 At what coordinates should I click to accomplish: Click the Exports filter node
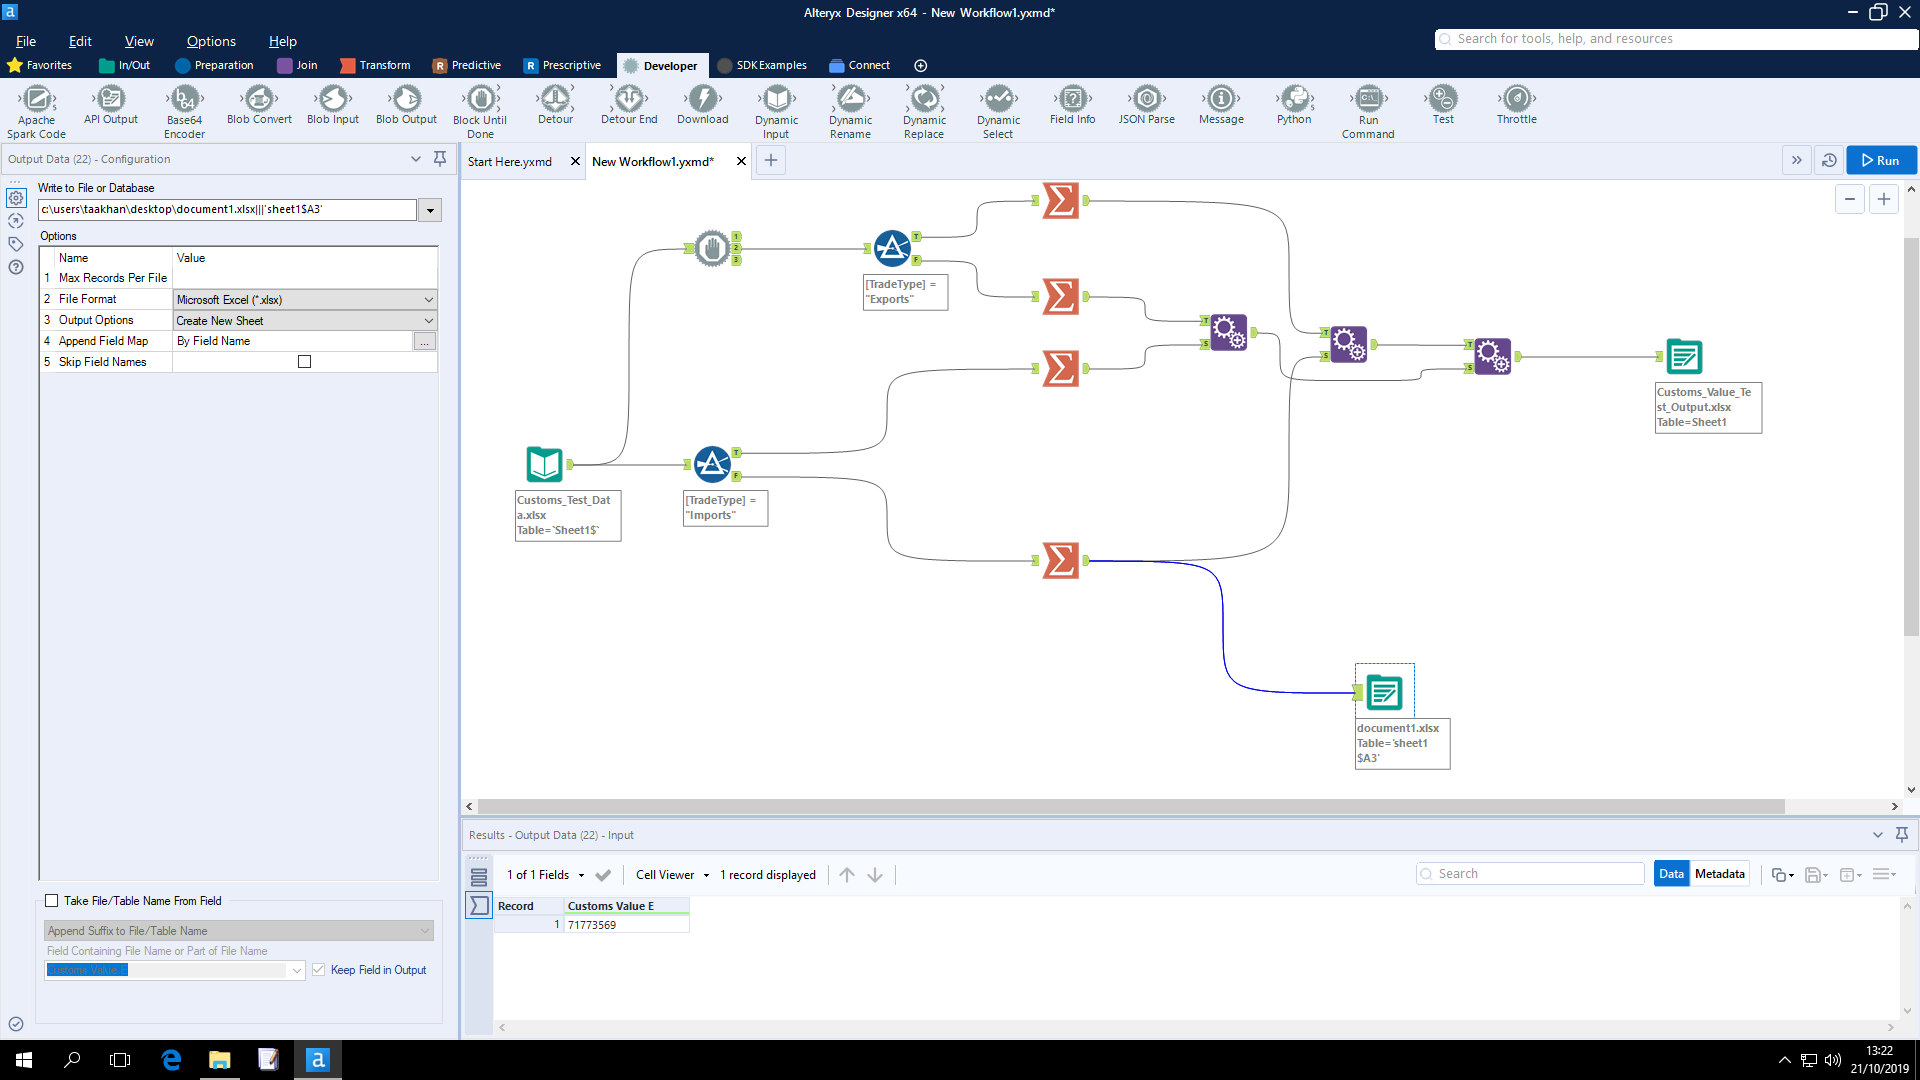coord(892,249)
